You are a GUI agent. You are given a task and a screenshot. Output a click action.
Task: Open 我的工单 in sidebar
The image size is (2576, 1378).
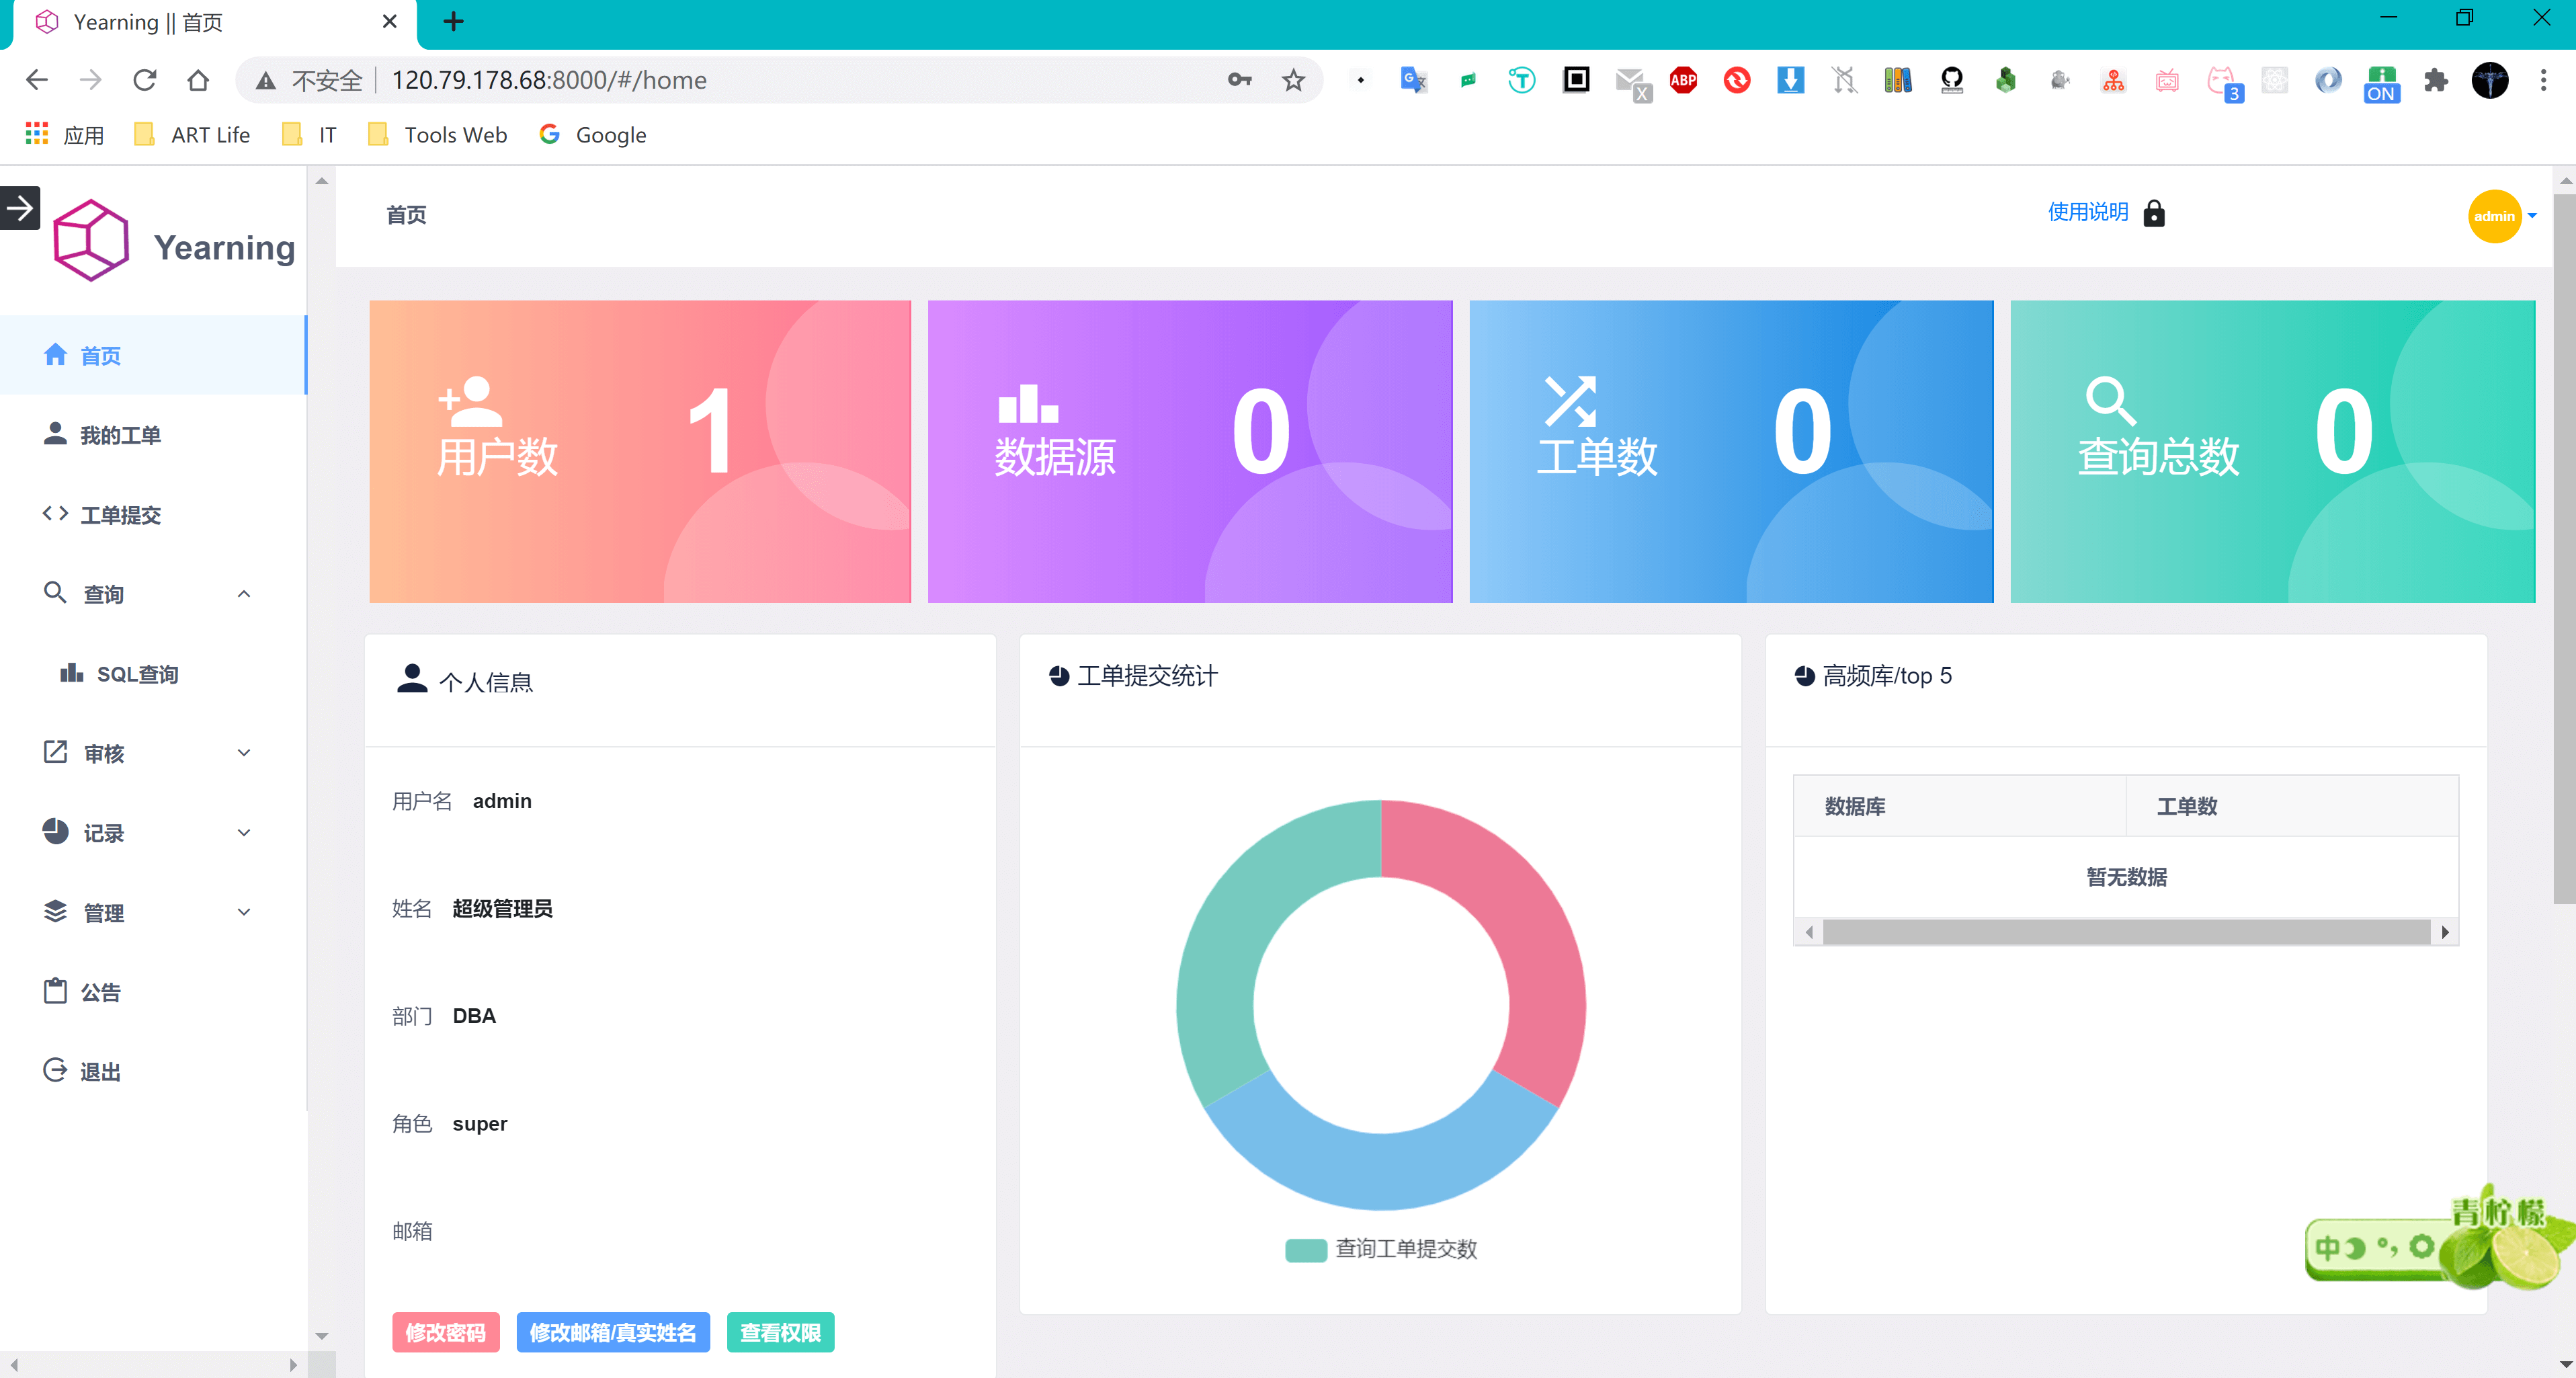click(x=120, y=435)
